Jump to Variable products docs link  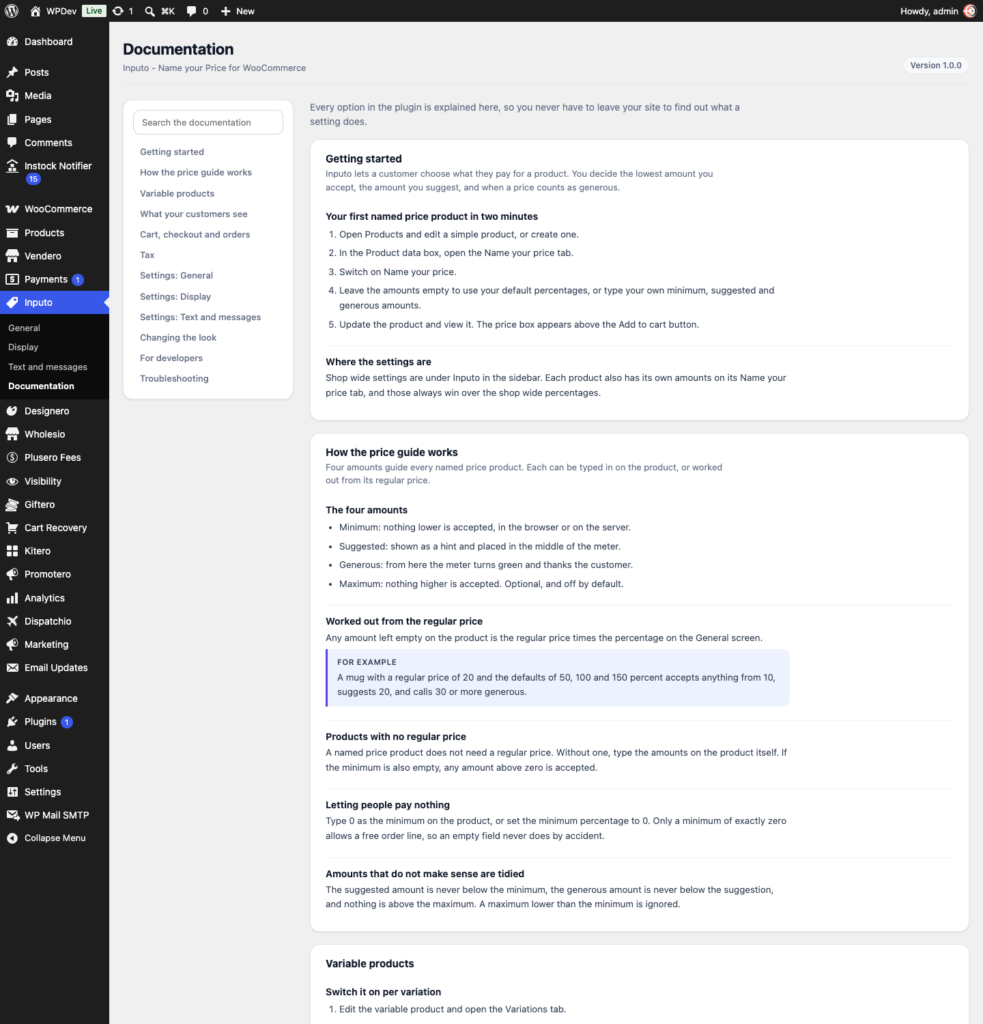tap(177, 193)
